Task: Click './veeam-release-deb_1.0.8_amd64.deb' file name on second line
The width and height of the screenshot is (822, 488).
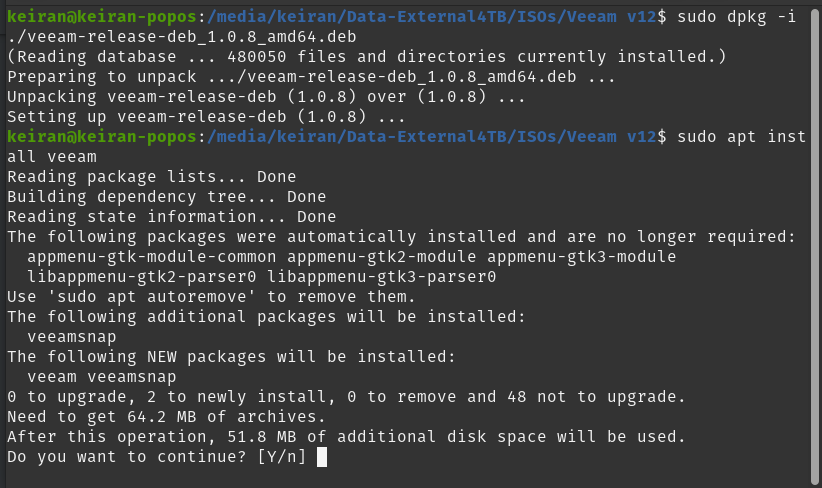Action: (182, 37)
